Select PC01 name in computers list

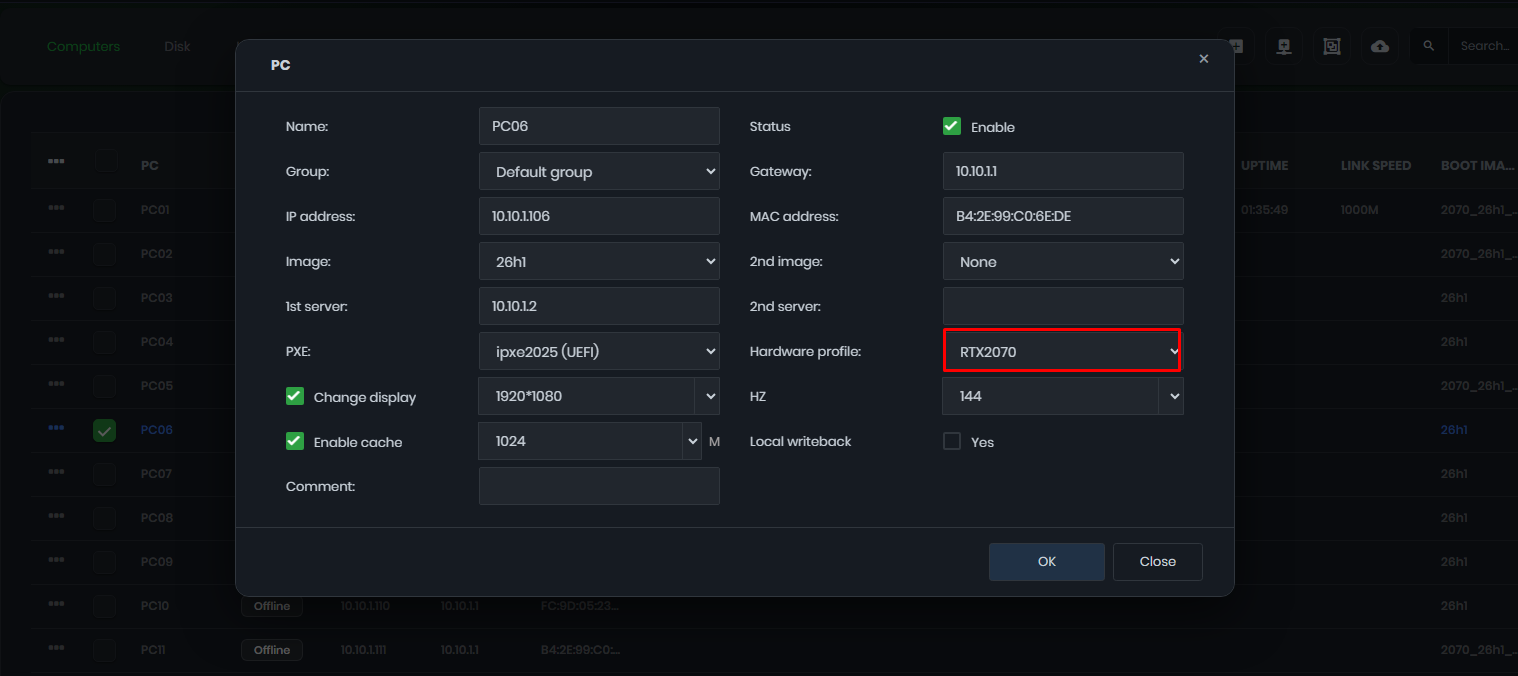click(156, 210)
